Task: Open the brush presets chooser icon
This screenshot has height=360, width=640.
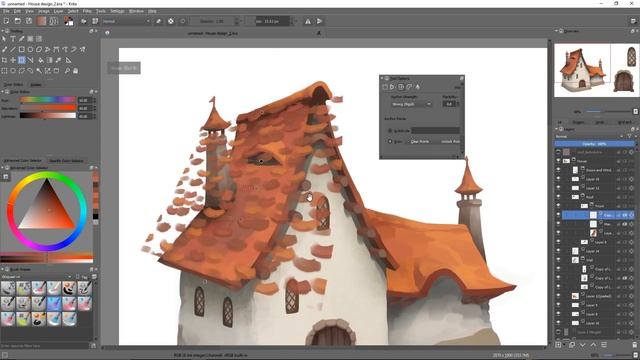Action: pyautogui.click(x=95, y=21)
